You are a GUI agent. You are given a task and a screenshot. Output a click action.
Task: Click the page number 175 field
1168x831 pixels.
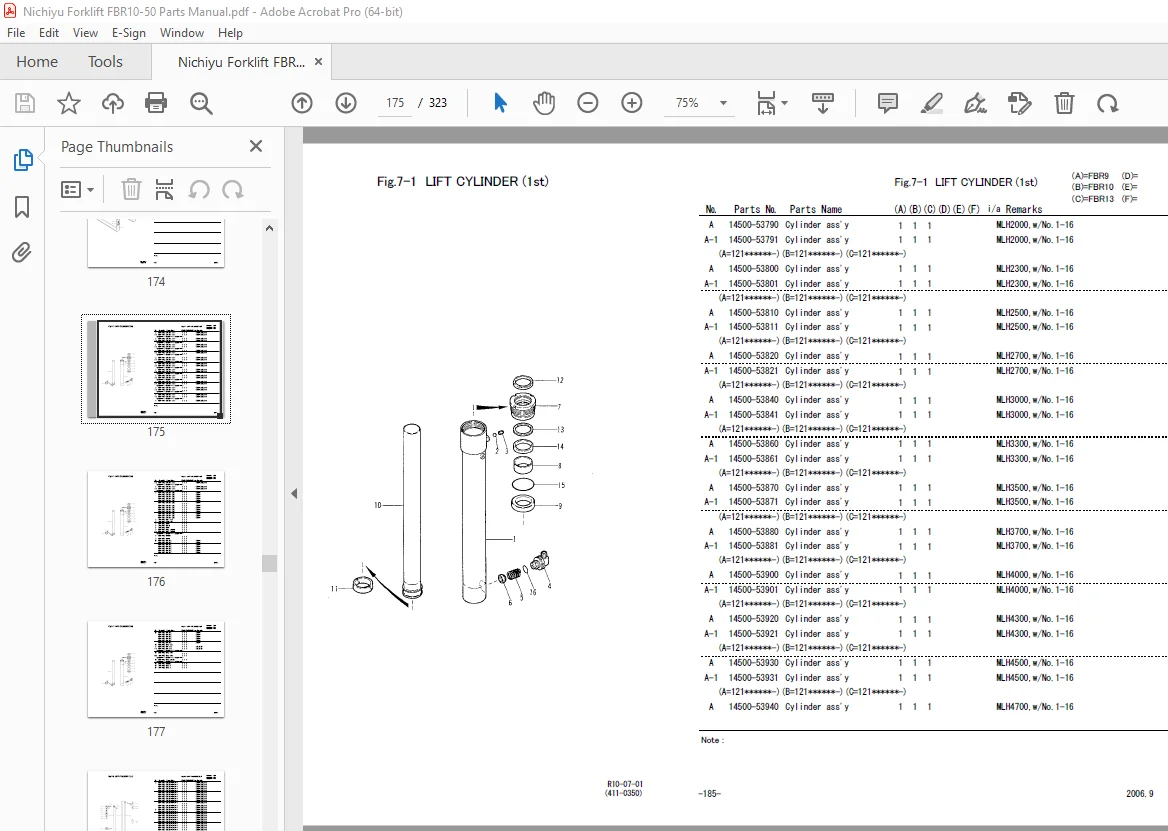click(x=395, y=103)
